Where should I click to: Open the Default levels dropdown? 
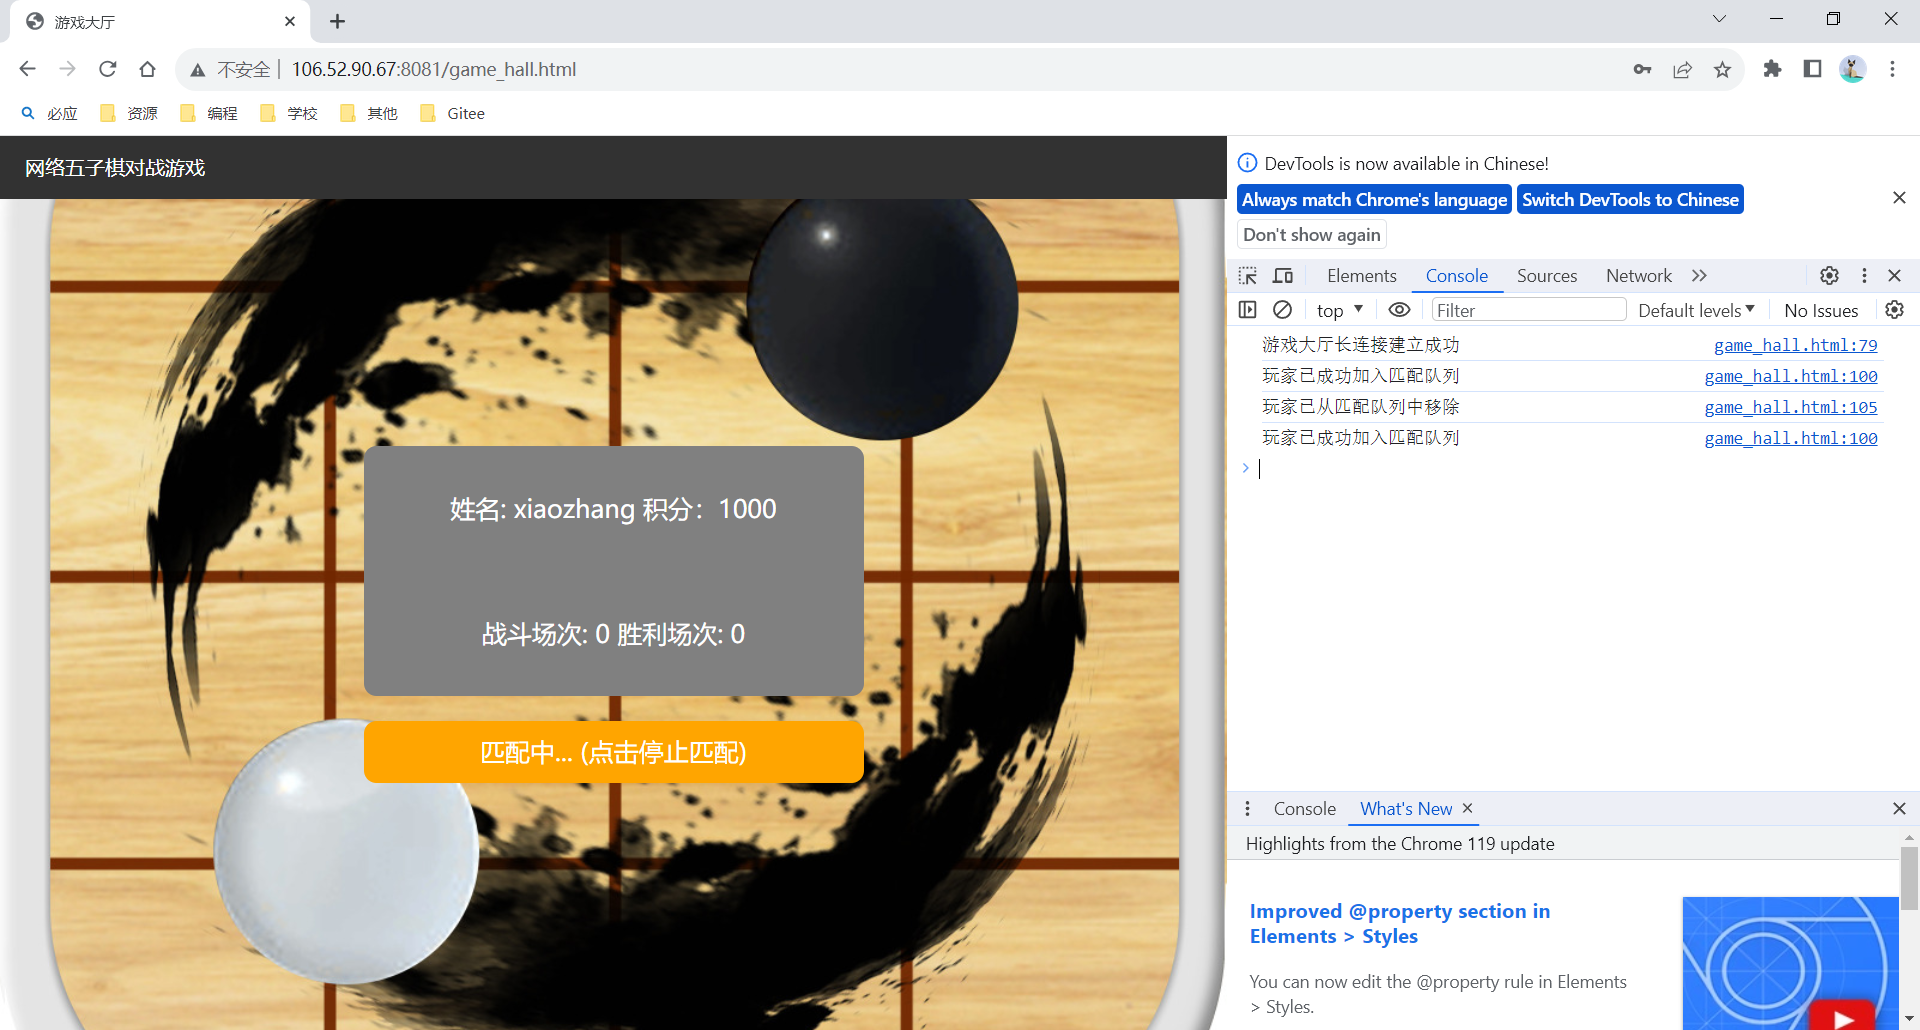click(x=1696, y=310)
